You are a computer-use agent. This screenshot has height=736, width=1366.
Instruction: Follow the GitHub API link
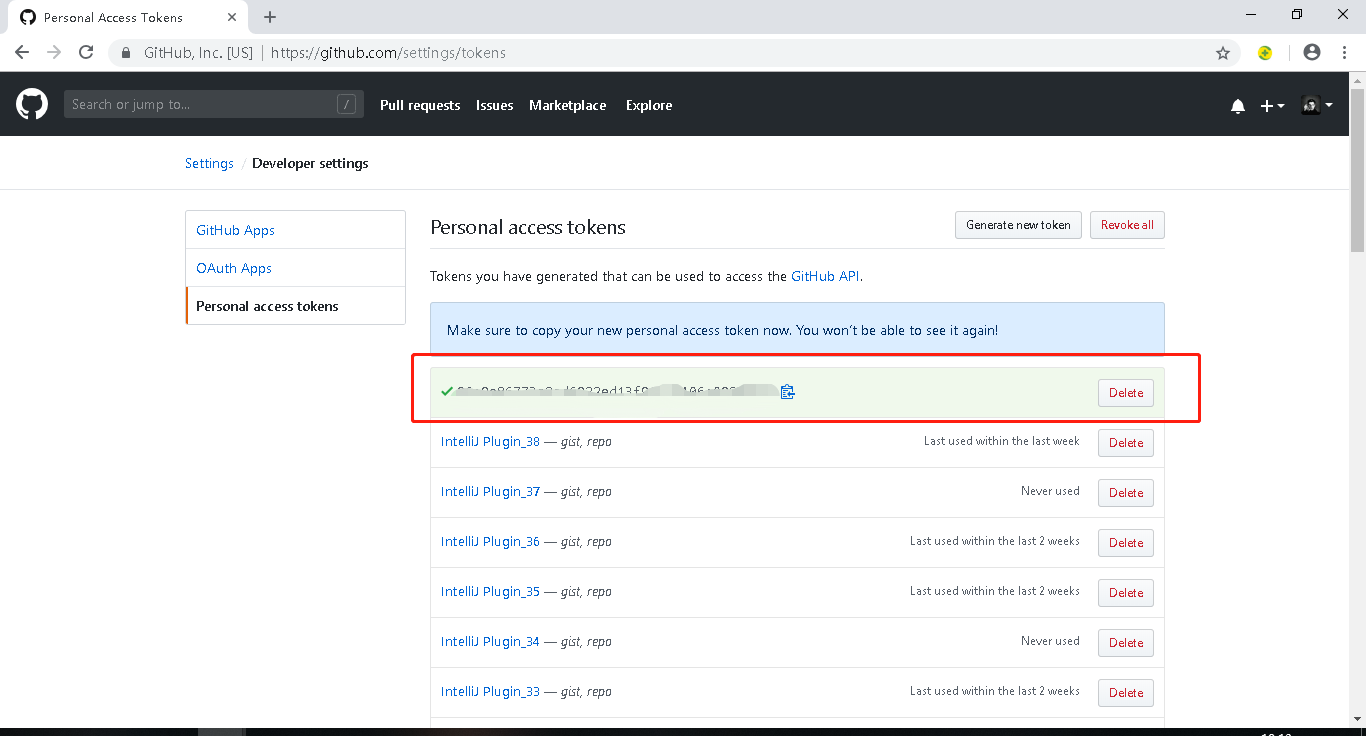[825, 276]
